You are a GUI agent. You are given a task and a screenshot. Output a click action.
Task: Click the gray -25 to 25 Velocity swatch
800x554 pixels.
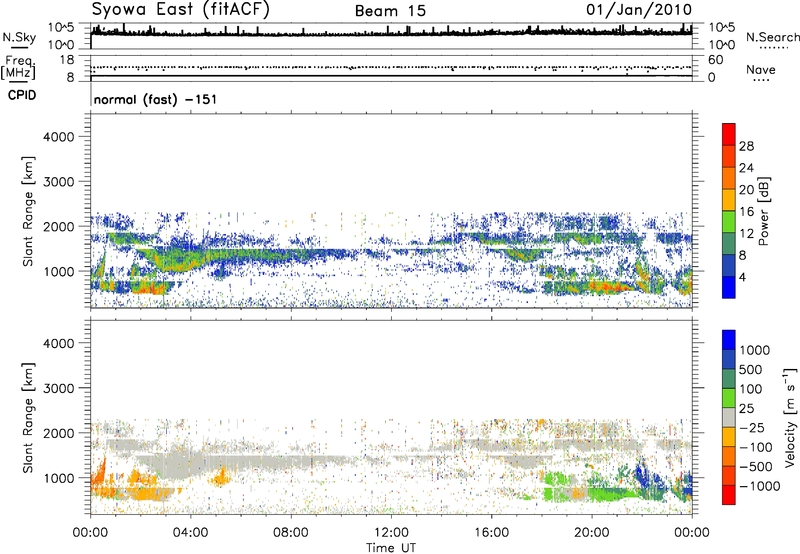[729, 417]
